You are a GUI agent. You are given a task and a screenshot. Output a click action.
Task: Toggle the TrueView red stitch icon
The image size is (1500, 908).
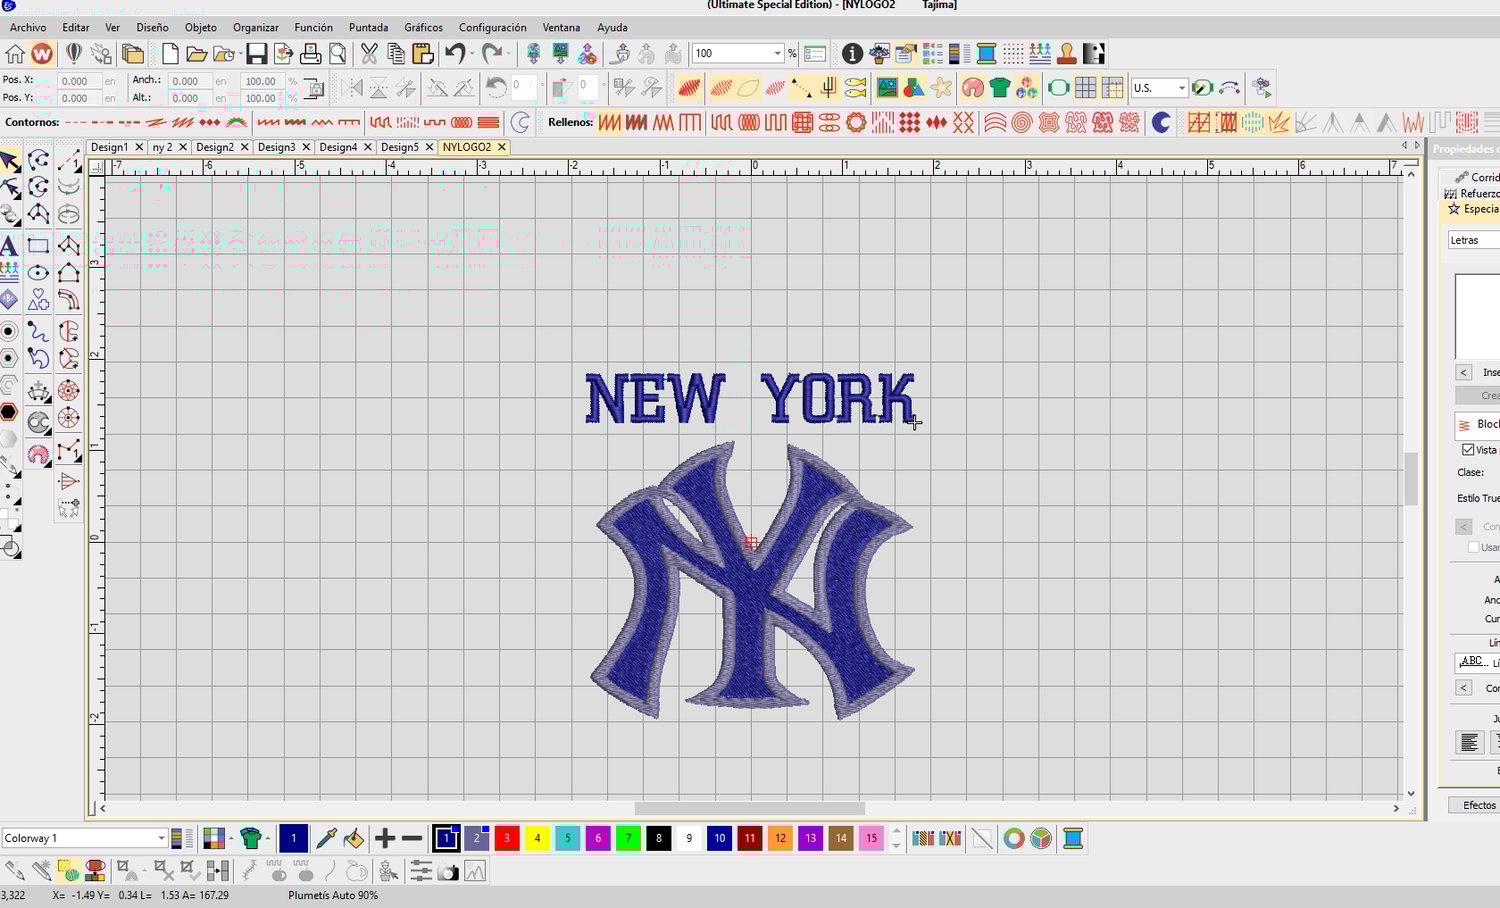tap(689, 88)
